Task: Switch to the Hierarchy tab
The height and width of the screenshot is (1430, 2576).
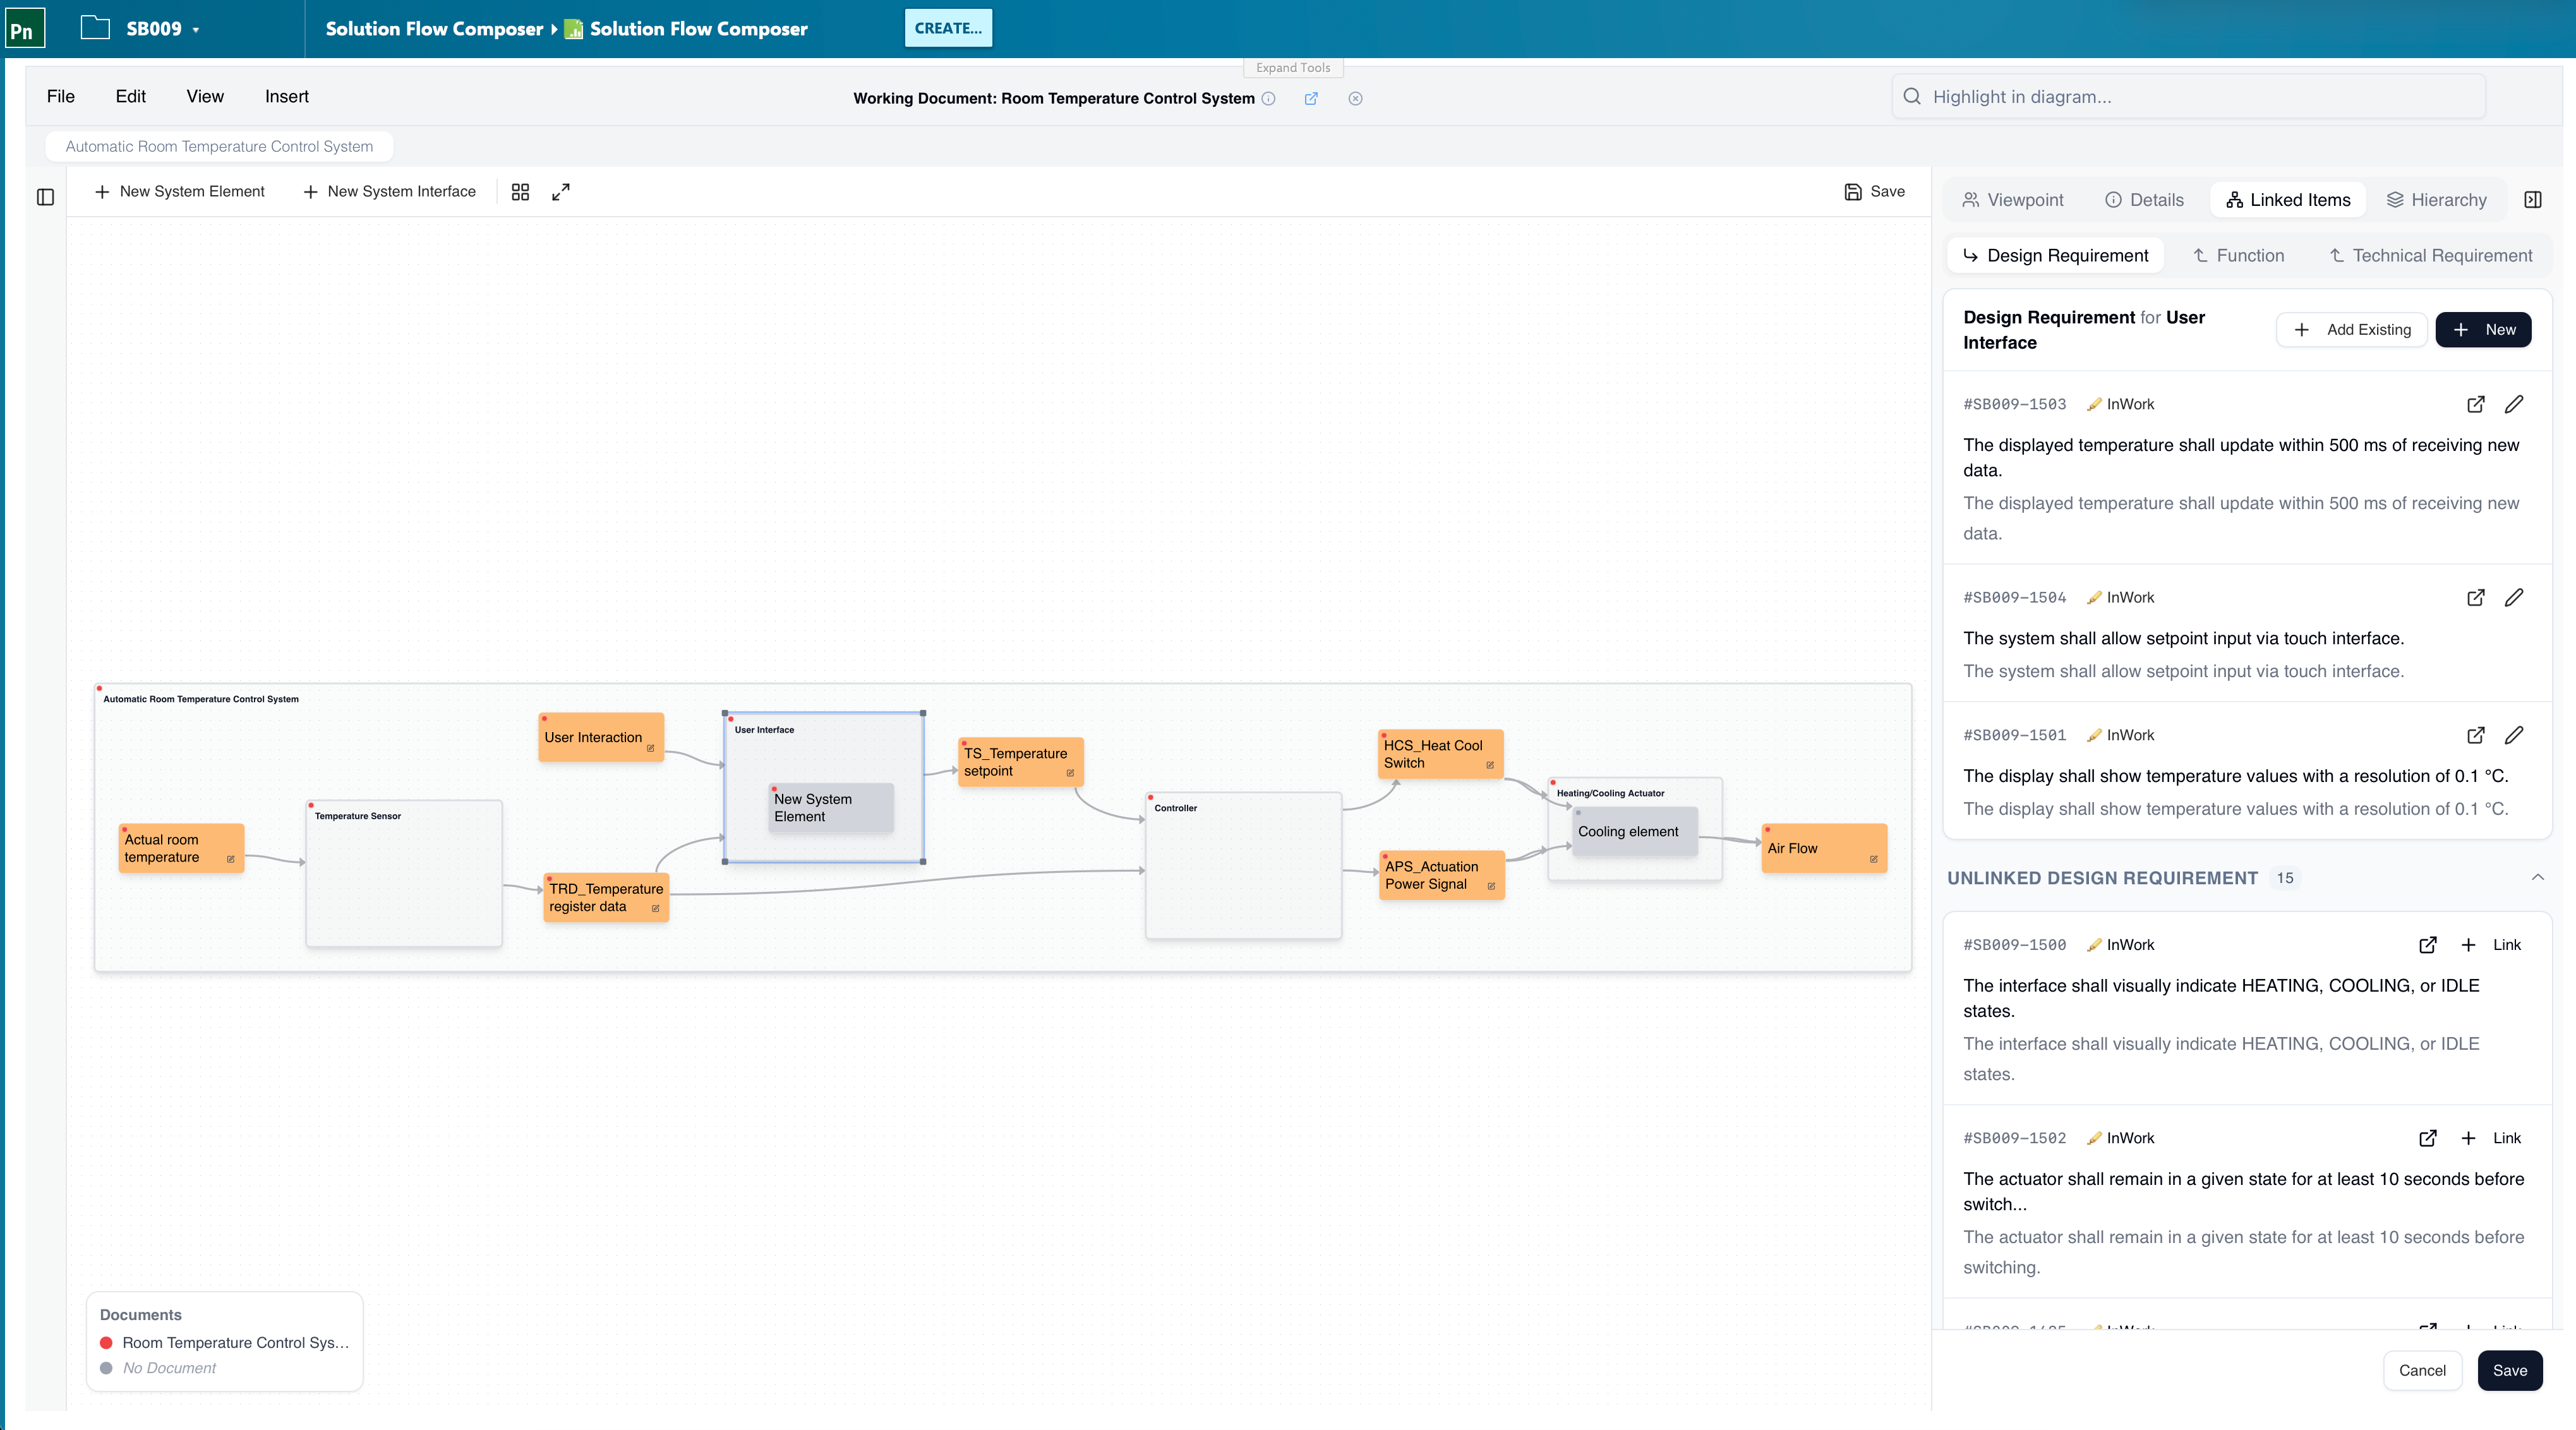Action: [2436, 200]
